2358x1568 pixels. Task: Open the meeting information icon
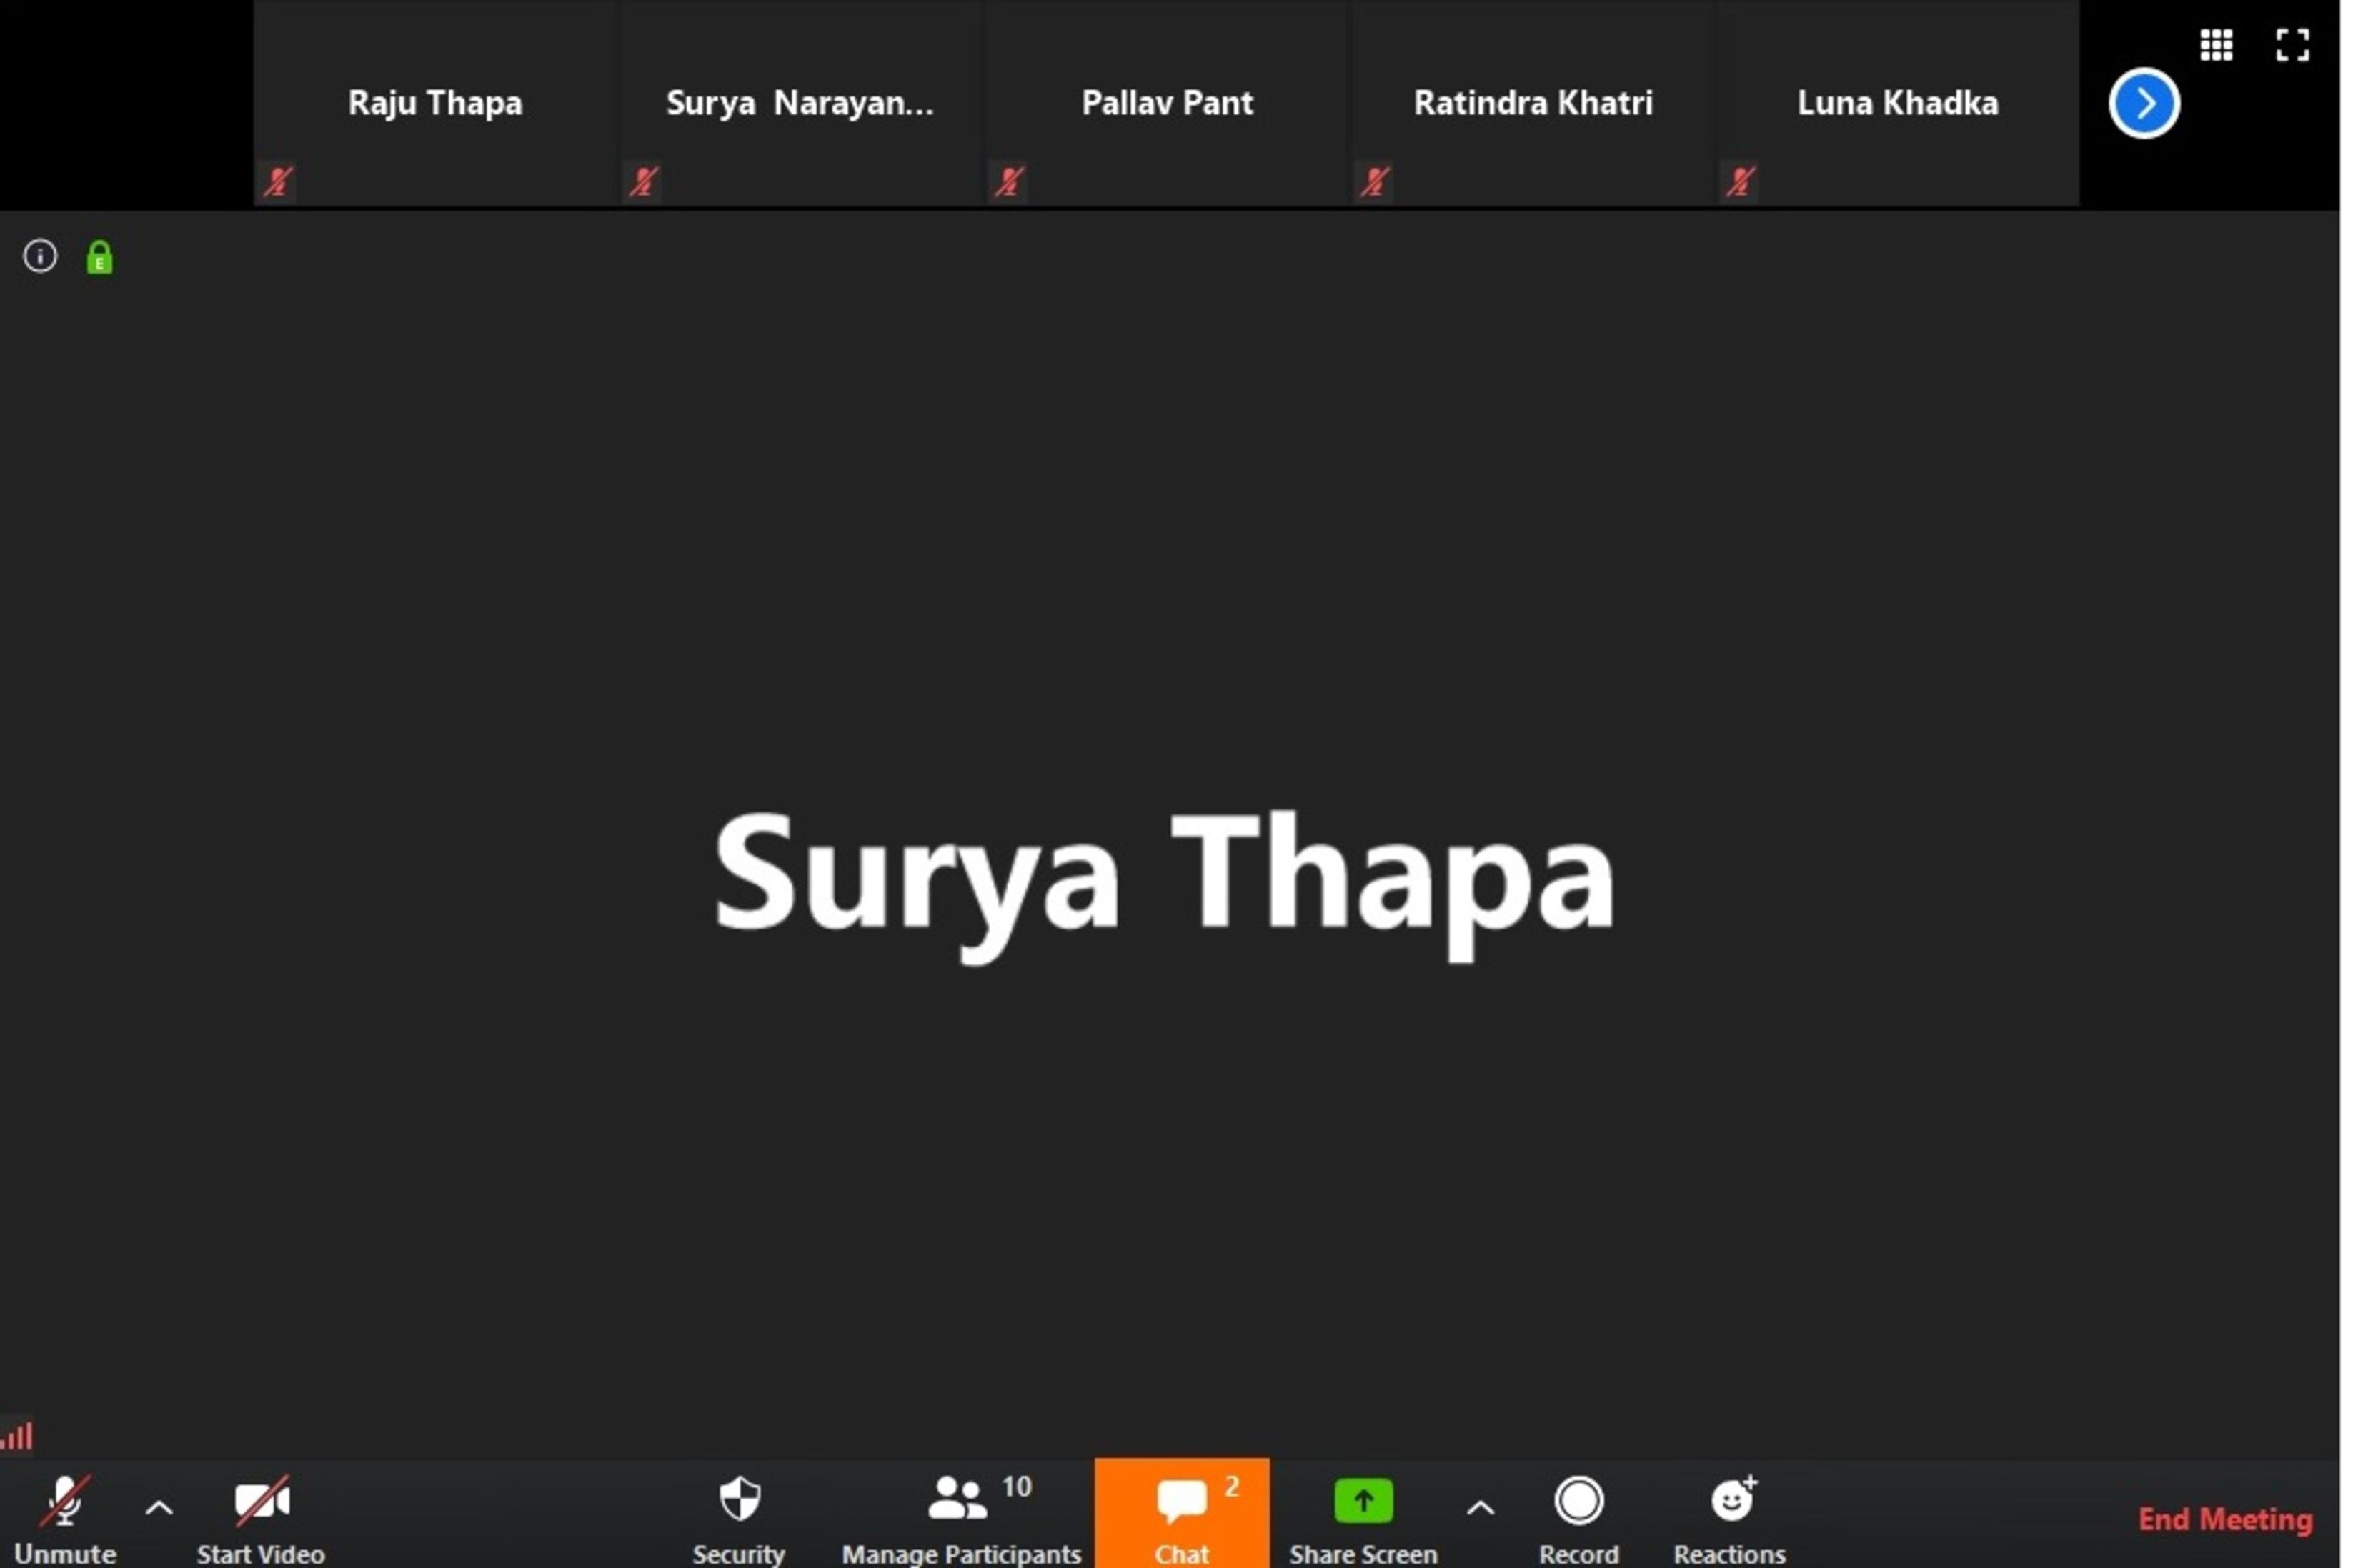40,257
